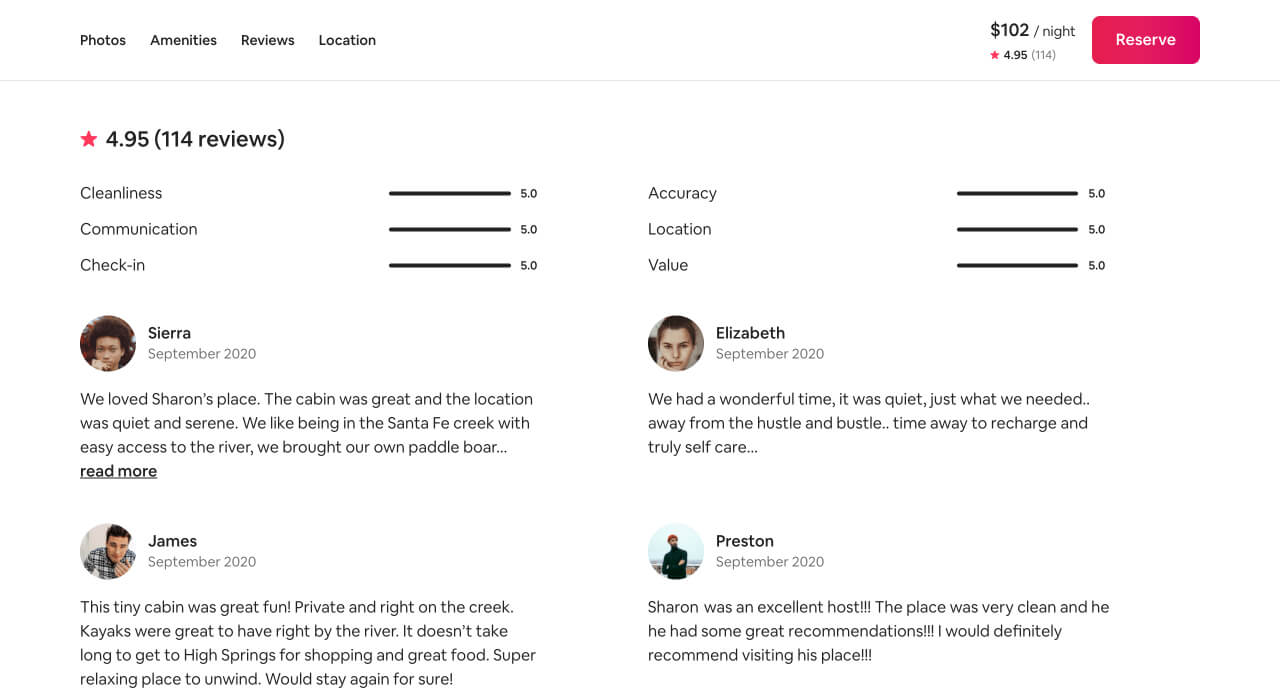Click the Check-in rating label

(112, 265)
